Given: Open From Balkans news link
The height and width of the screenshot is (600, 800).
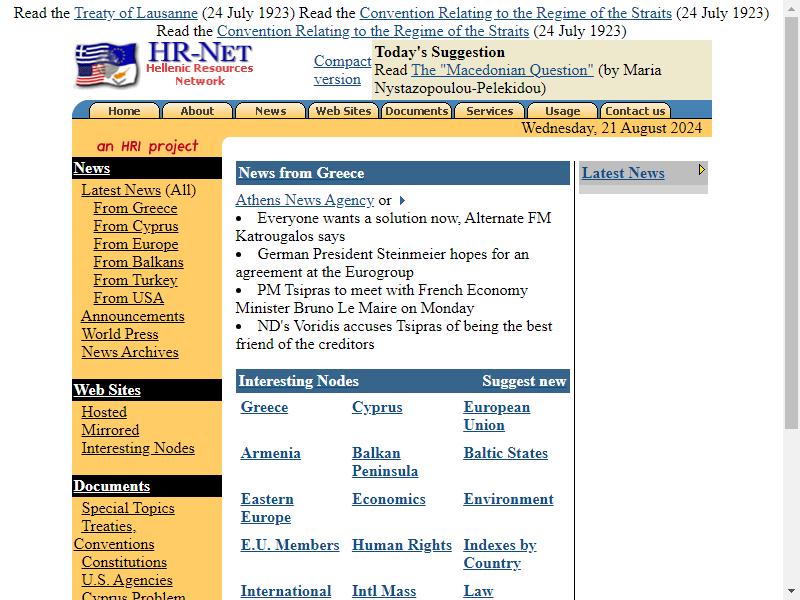Looking at the screenshot, I should (138, 262).
